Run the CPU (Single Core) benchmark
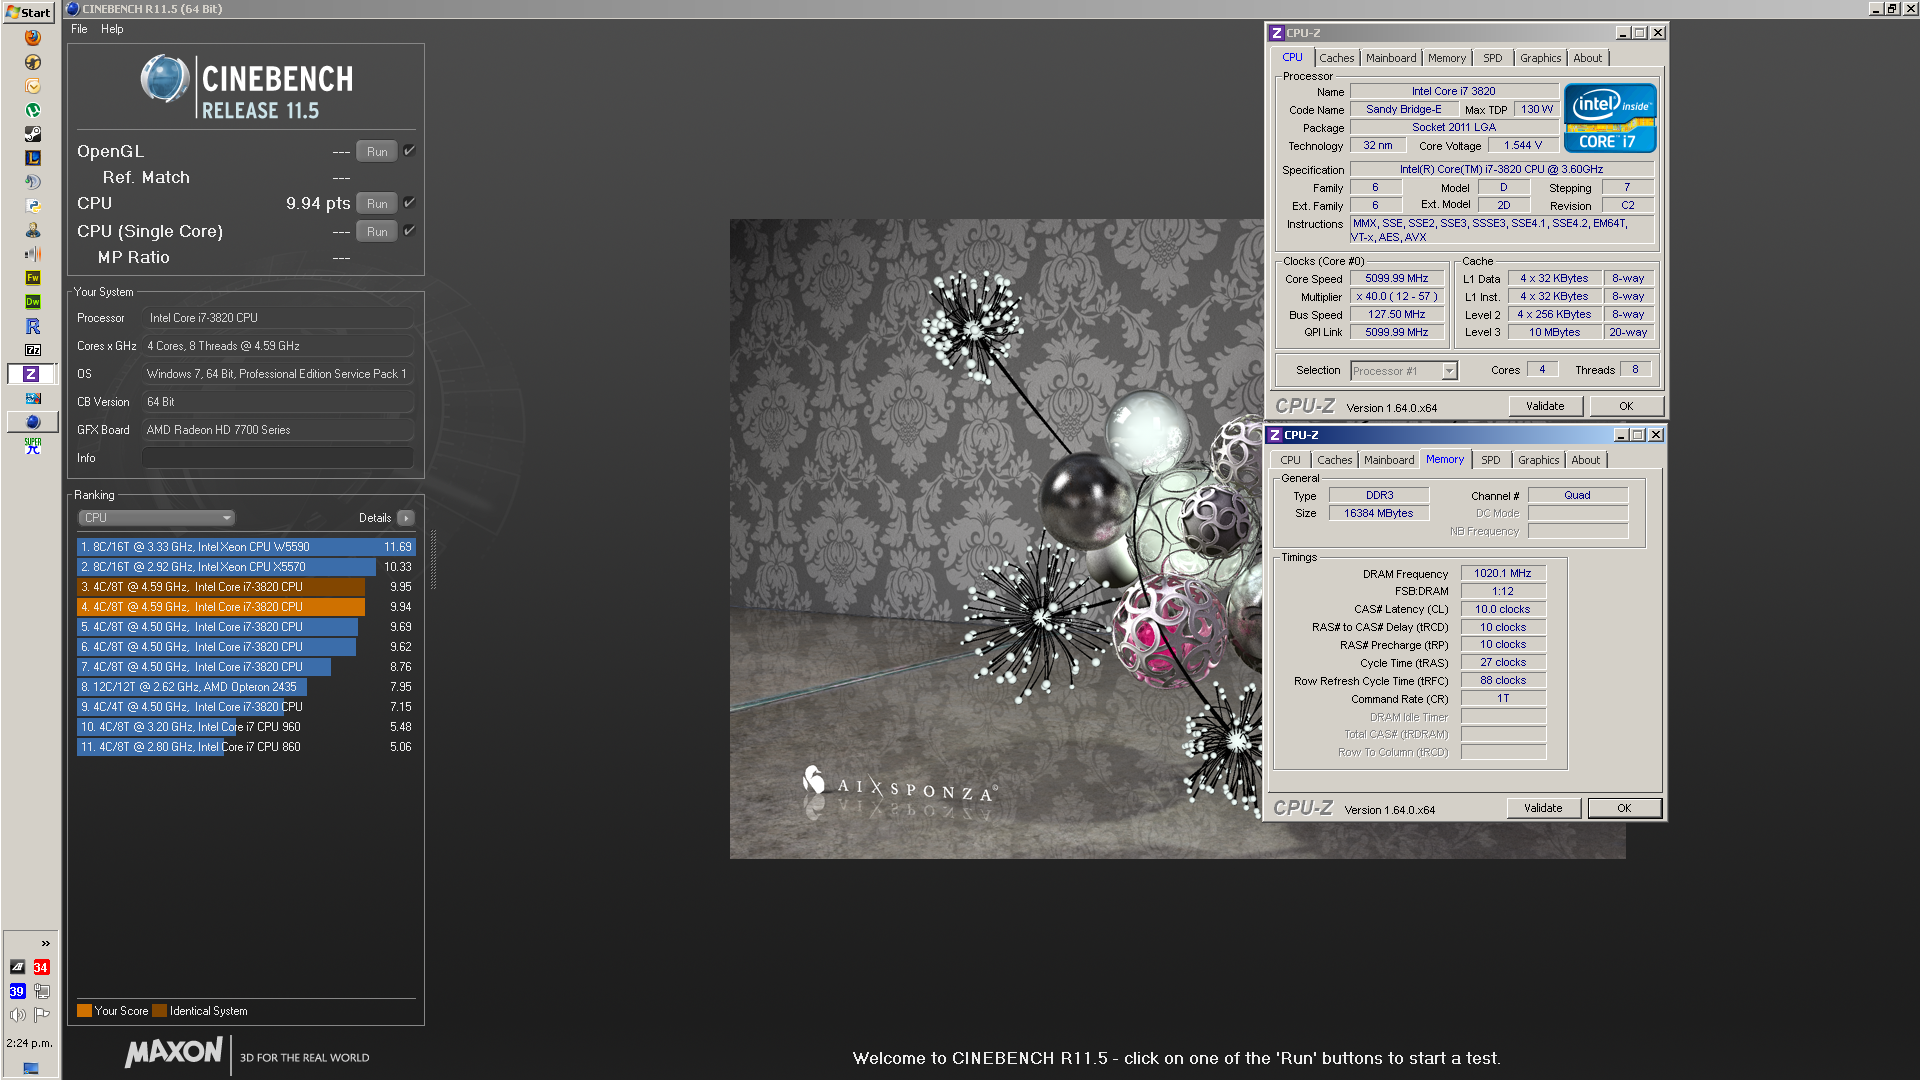Viewport: 1920px width, 1080px height. [377, 232]
